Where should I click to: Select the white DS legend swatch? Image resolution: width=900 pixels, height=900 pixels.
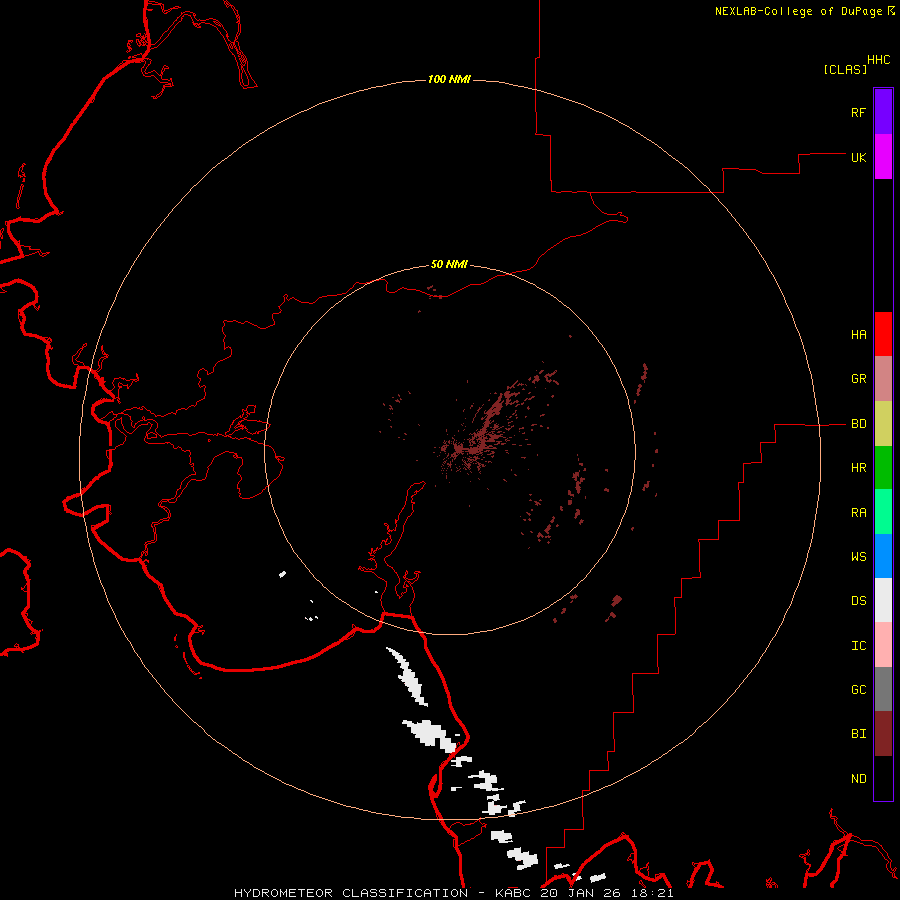883,600
